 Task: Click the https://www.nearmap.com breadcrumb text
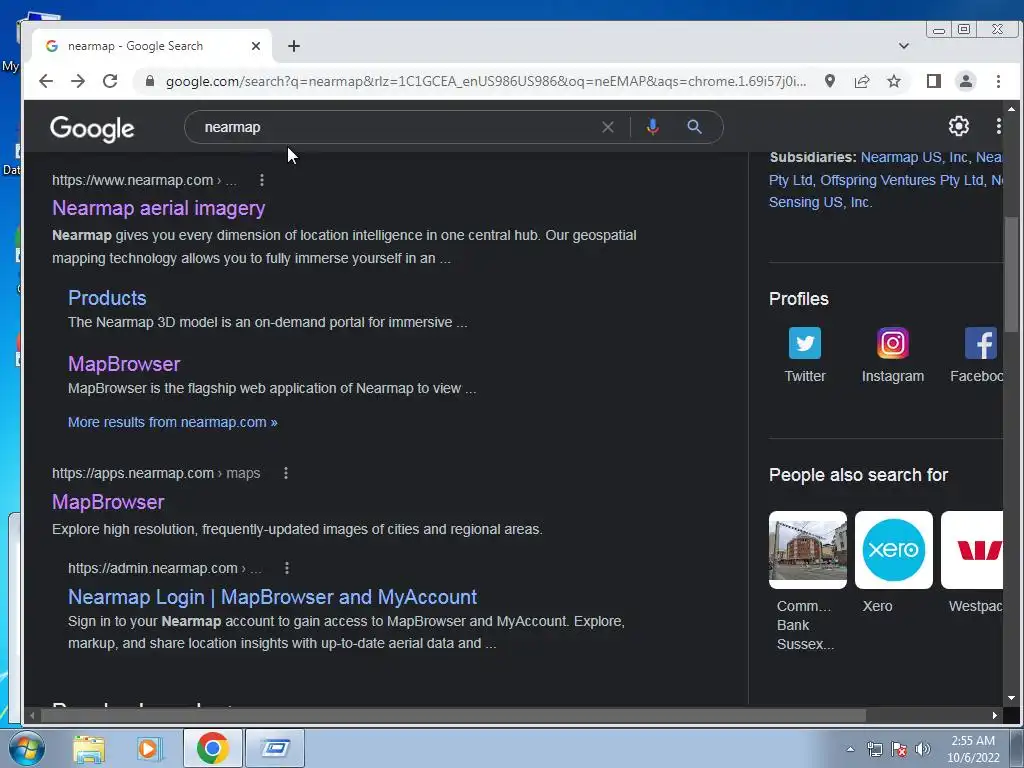click(133, 180)
